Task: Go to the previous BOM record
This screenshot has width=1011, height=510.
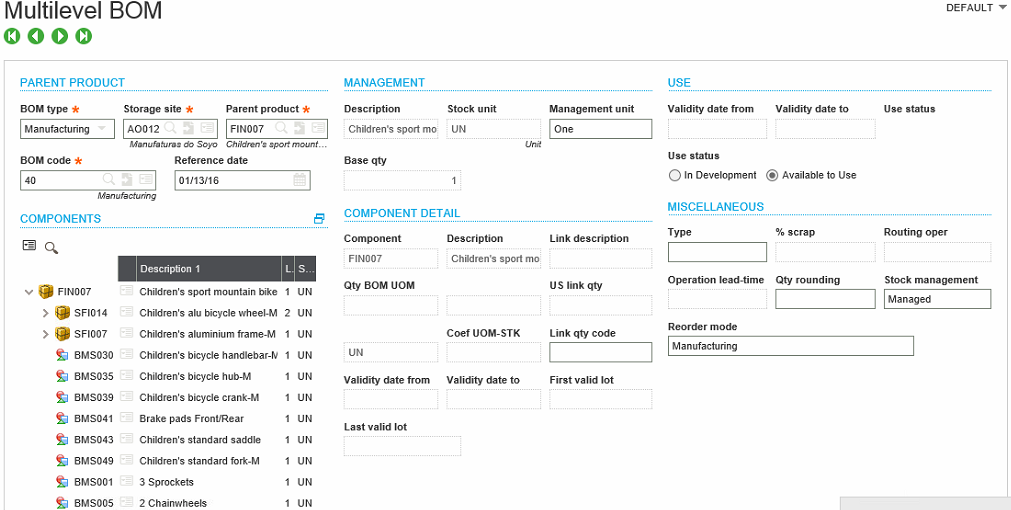Action: click(35, 36)
